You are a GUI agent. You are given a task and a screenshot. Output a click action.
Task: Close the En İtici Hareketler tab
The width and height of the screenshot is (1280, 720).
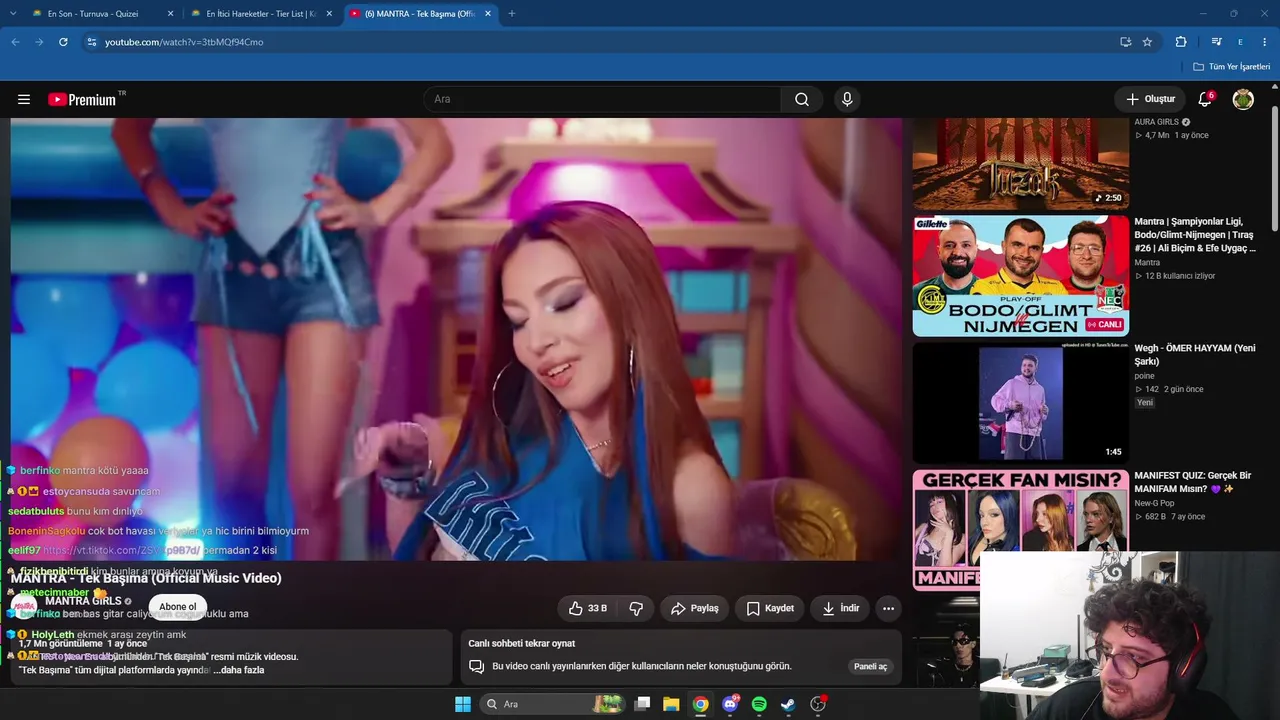pyautogui.click(x=329, y=14)
